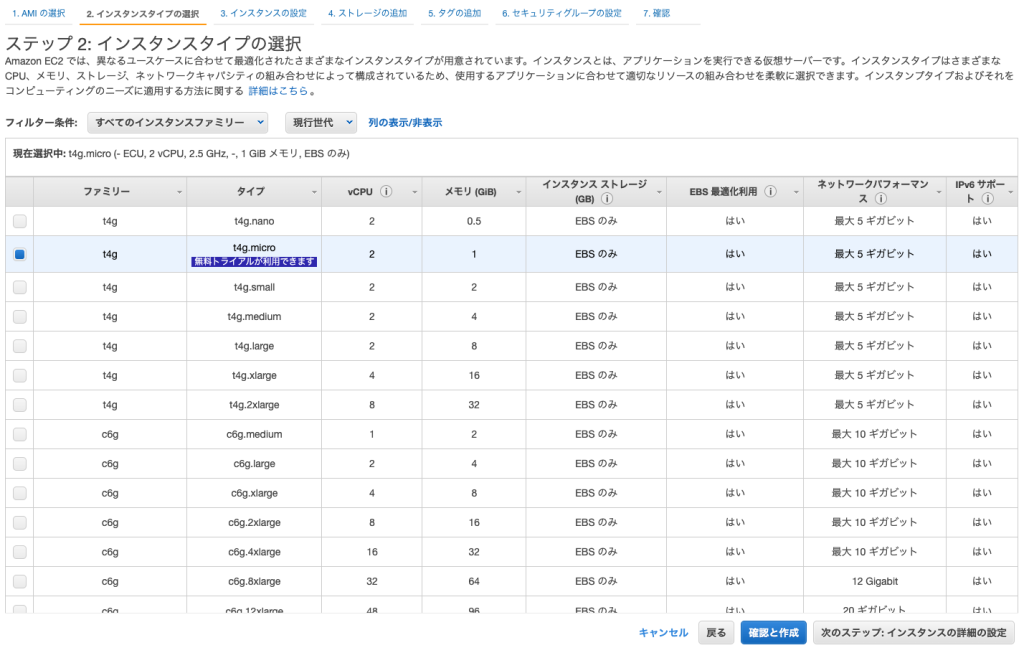Click the t4g.medium type text

254,317
